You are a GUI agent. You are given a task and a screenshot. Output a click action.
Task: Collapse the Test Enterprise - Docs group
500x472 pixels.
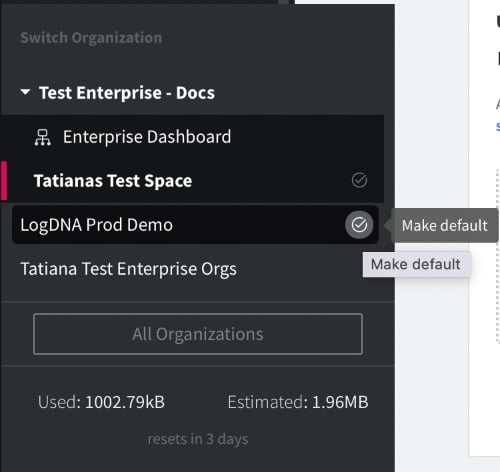[25, 92]
